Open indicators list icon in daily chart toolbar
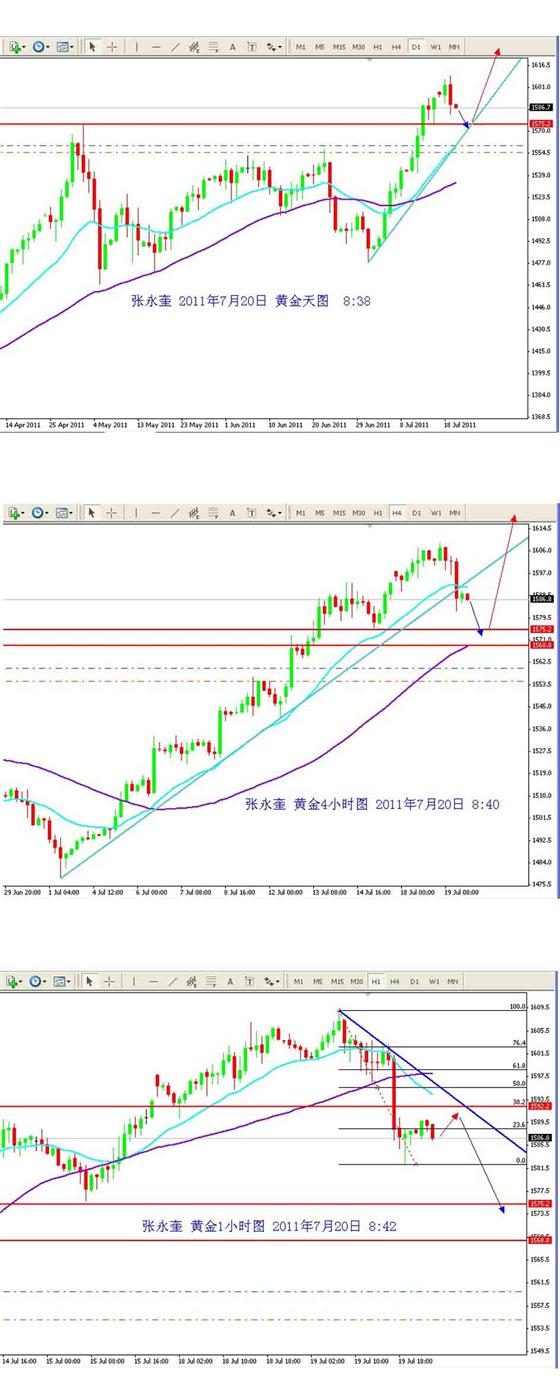The image size is (560, 1399). [14, 46]
